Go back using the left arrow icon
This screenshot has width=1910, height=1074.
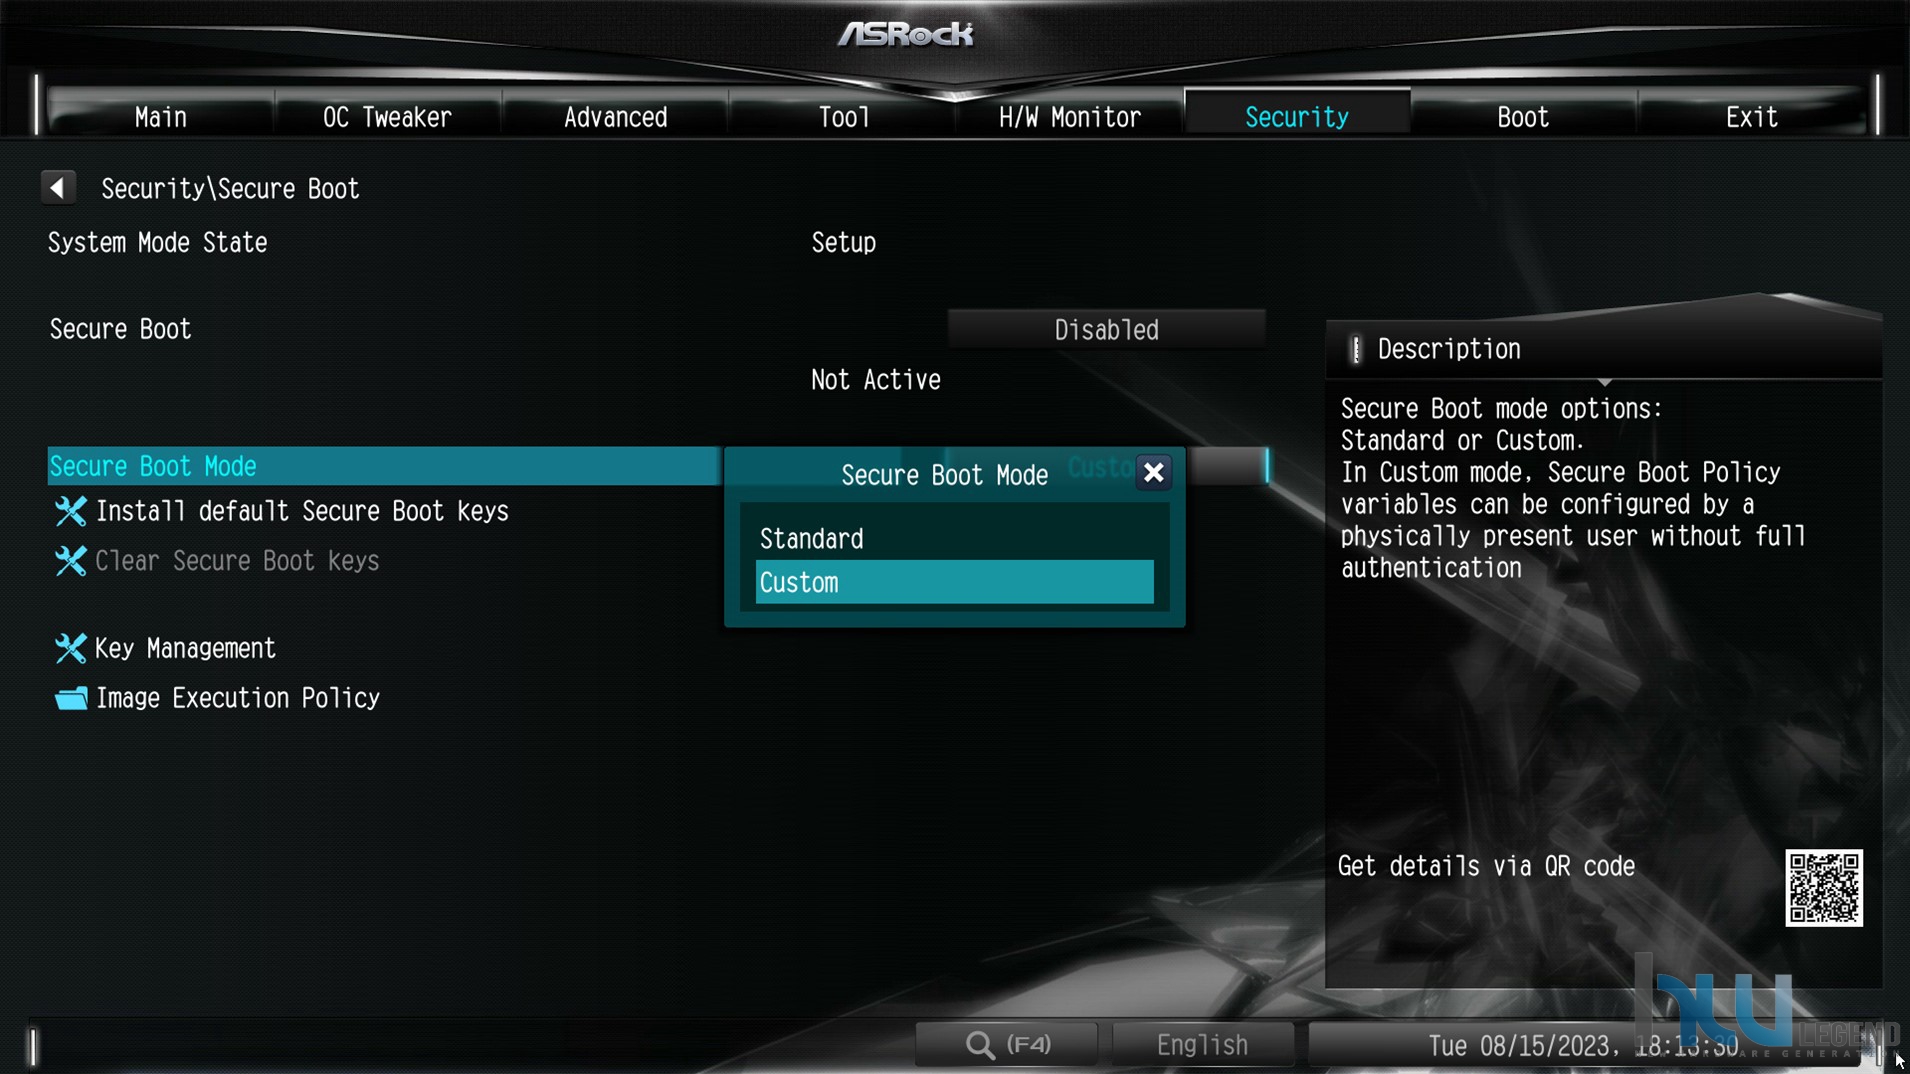point(58,187)
